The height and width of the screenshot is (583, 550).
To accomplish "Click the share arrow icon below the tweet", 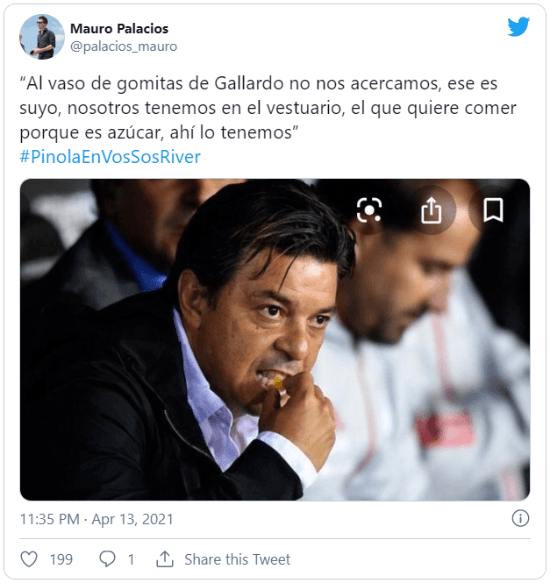I will [x=165, y=559].
